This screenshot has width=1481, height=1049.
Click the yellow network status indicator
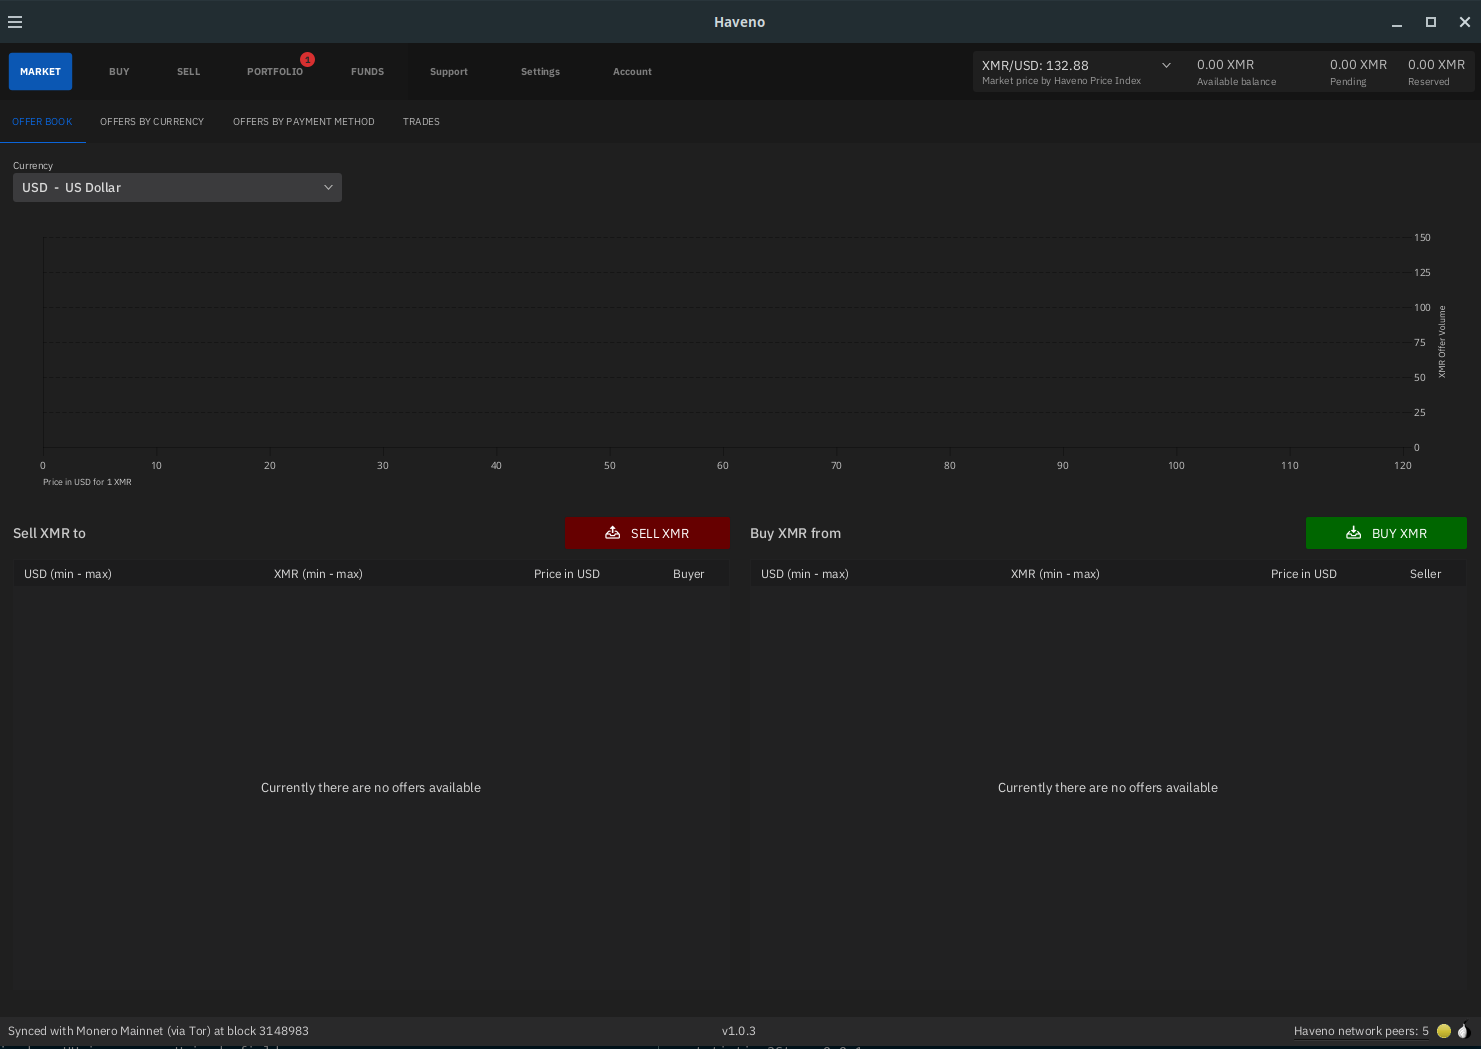1443,1031
